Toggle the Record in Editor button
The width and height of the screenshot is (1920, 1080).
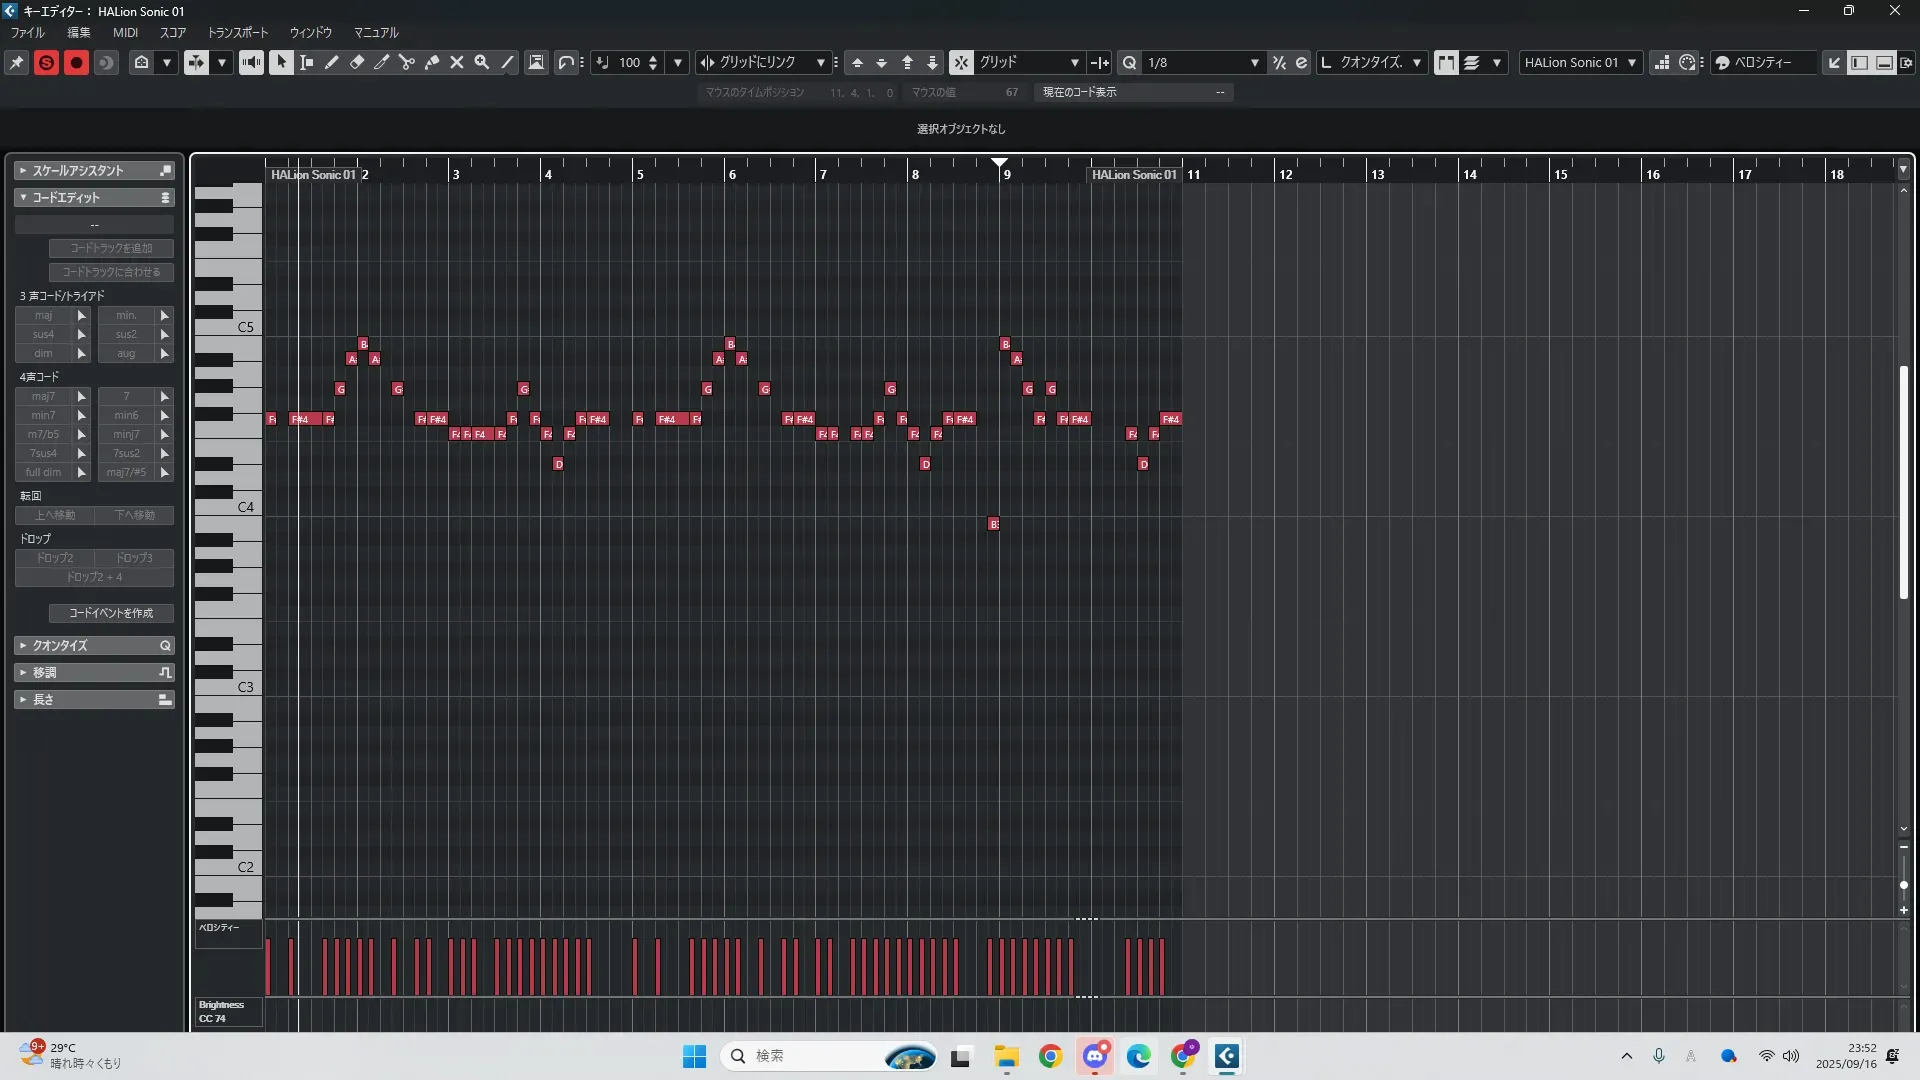click(x=76, y=62)
